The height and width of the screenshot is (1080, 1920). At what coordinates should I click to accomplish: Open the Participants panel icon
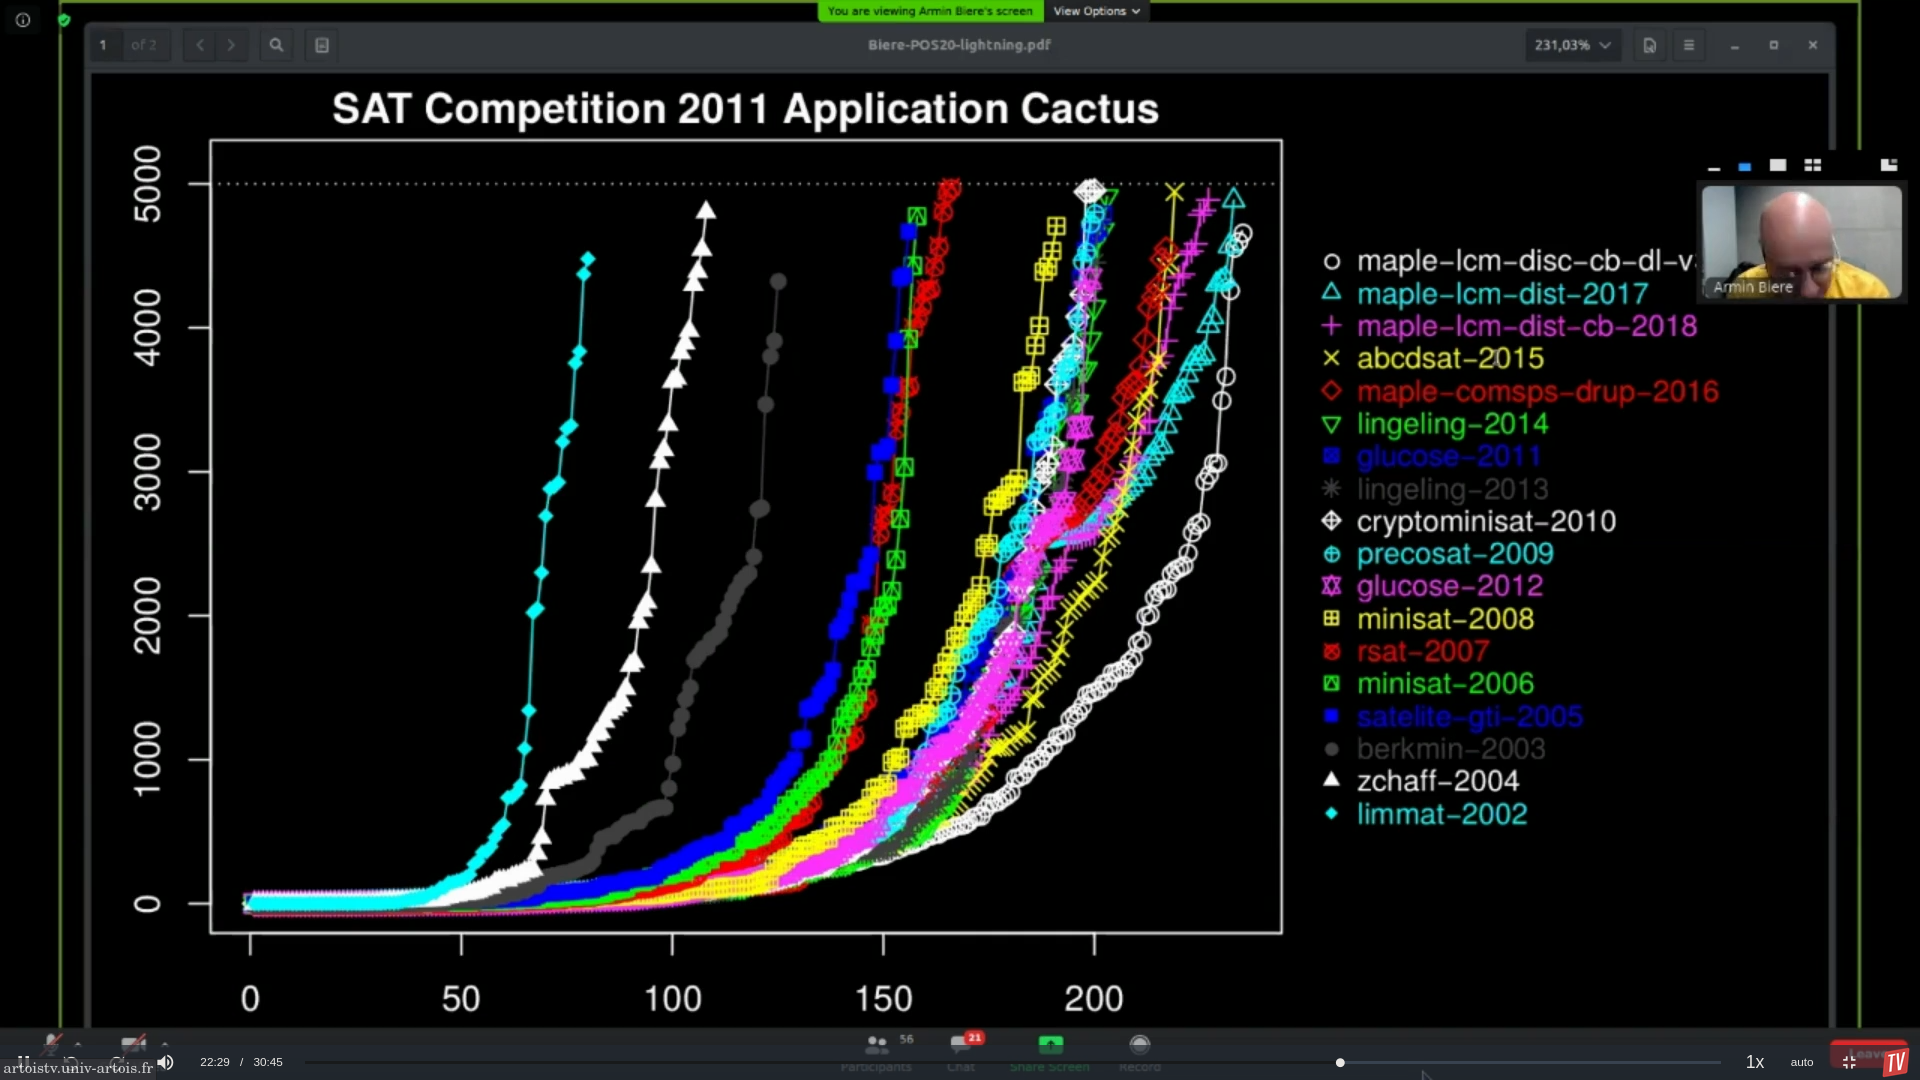877,1046
